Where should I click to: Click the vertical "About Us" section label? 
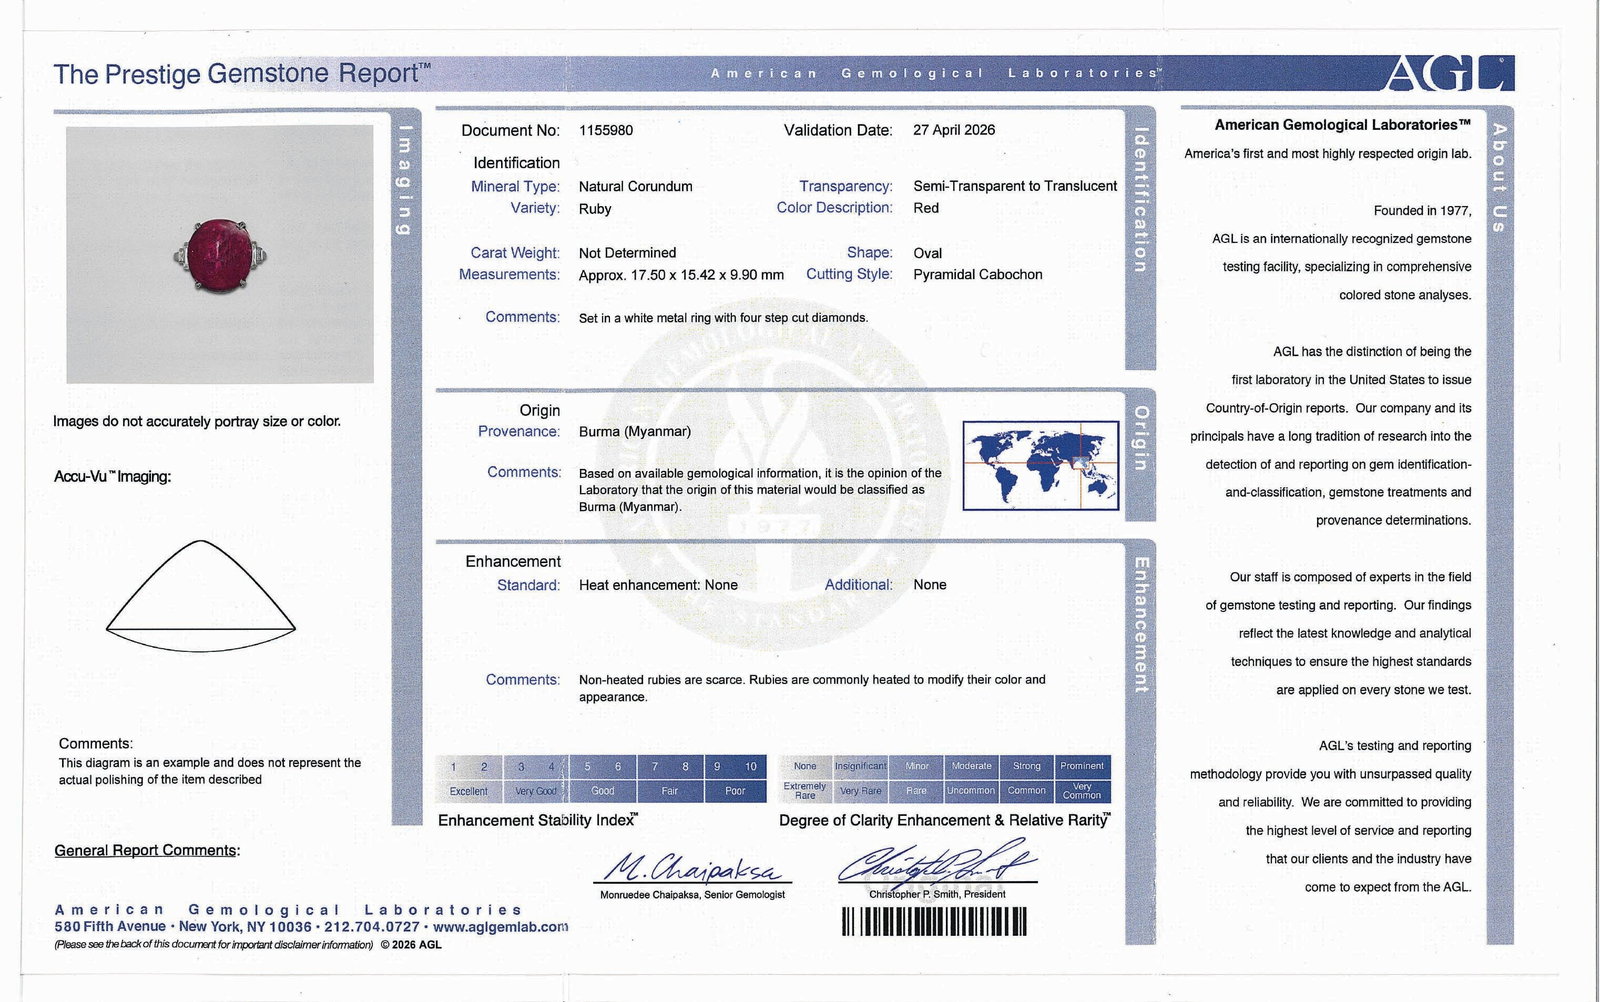(1498, 178)
